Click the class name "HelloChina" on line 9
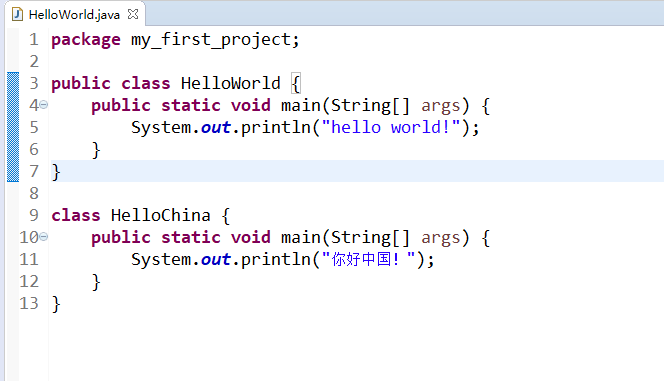Screen dimensions: 664x381 (x=160, y=215)
